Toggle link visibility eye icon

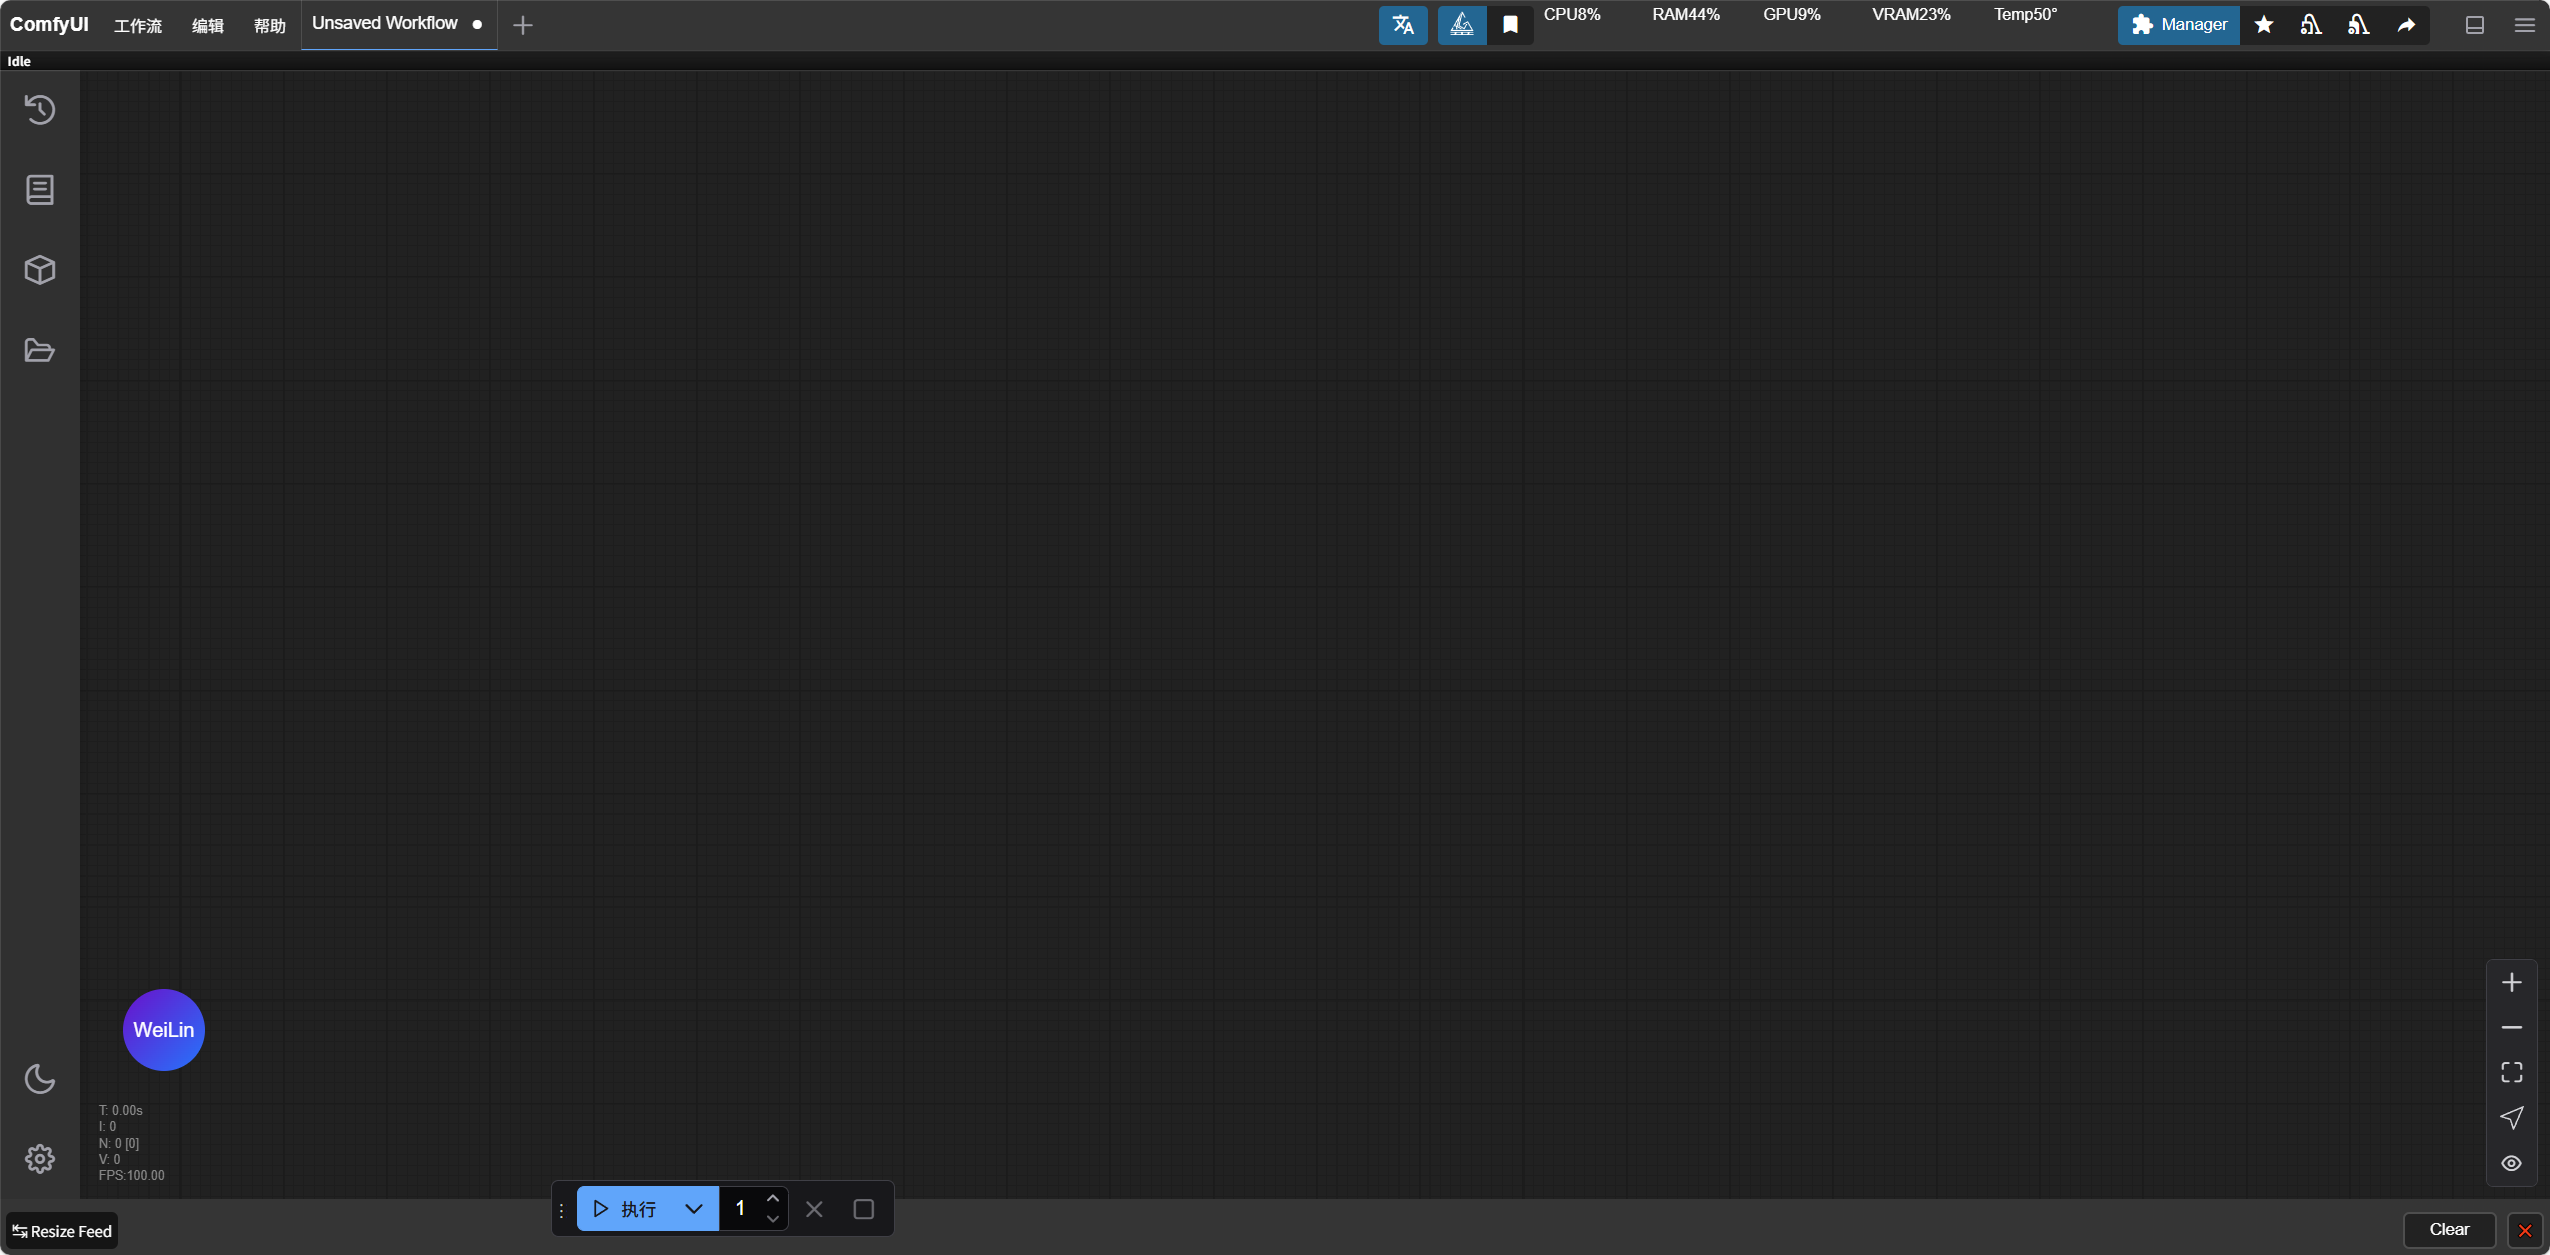coord(2511,1163)
